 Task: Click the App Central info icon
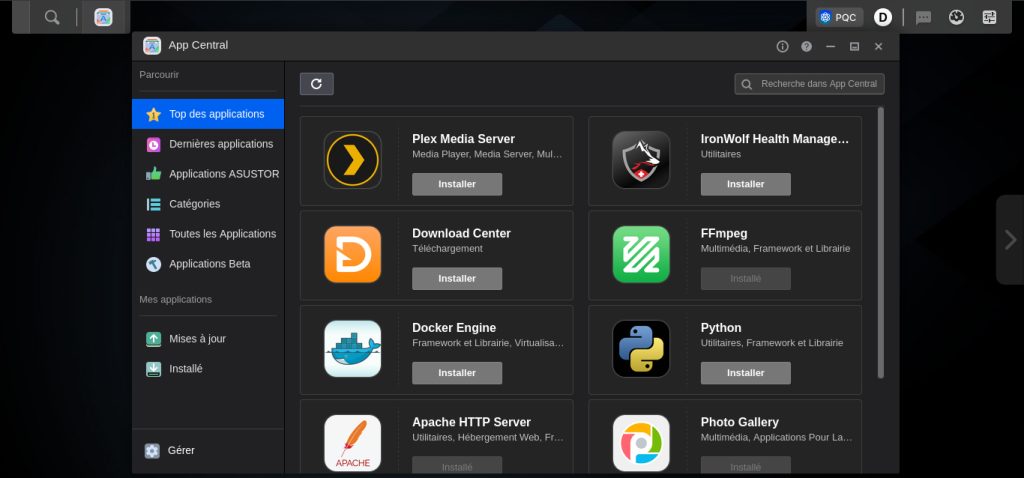coord(782,46)
